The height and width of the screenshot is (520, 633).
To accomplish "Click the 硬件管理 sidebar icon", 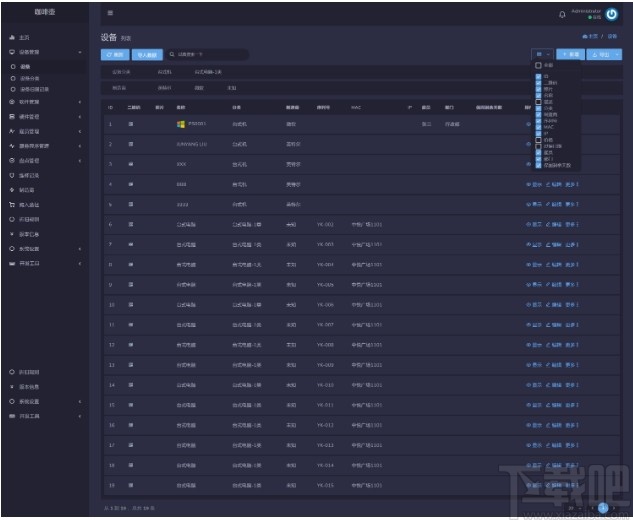I will click(x=12, y=116).
